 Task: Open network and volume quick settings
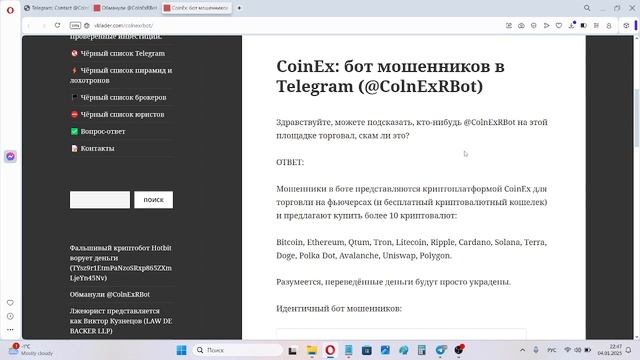(578, 350)
